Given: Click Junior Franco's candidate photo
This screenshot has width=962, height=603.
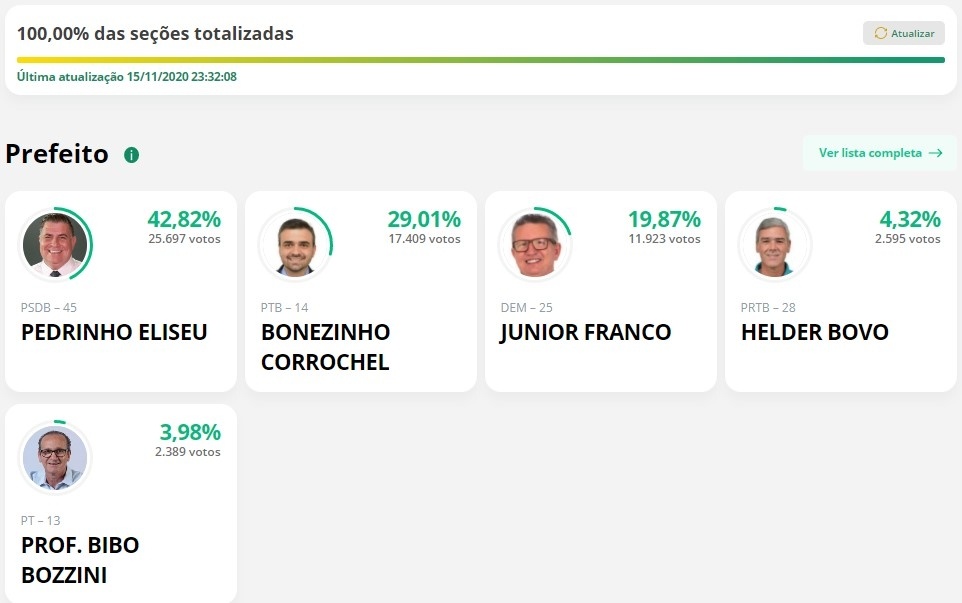Looking at the screenshot, I should pos(535,245).
